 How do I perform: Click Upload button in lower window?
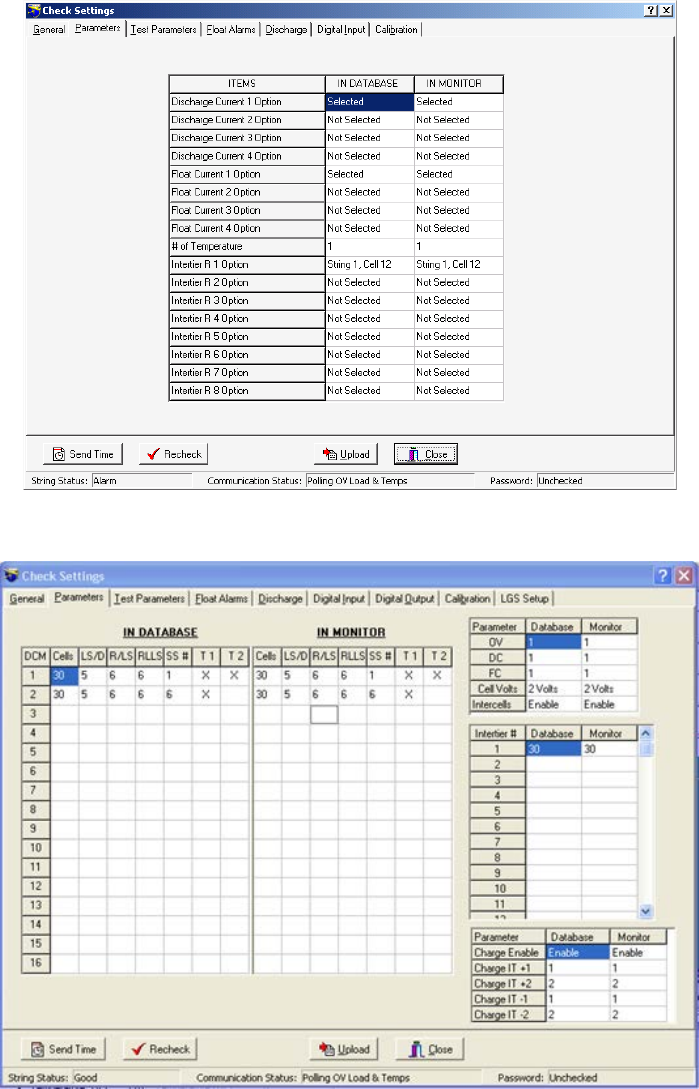[344, 1049]
